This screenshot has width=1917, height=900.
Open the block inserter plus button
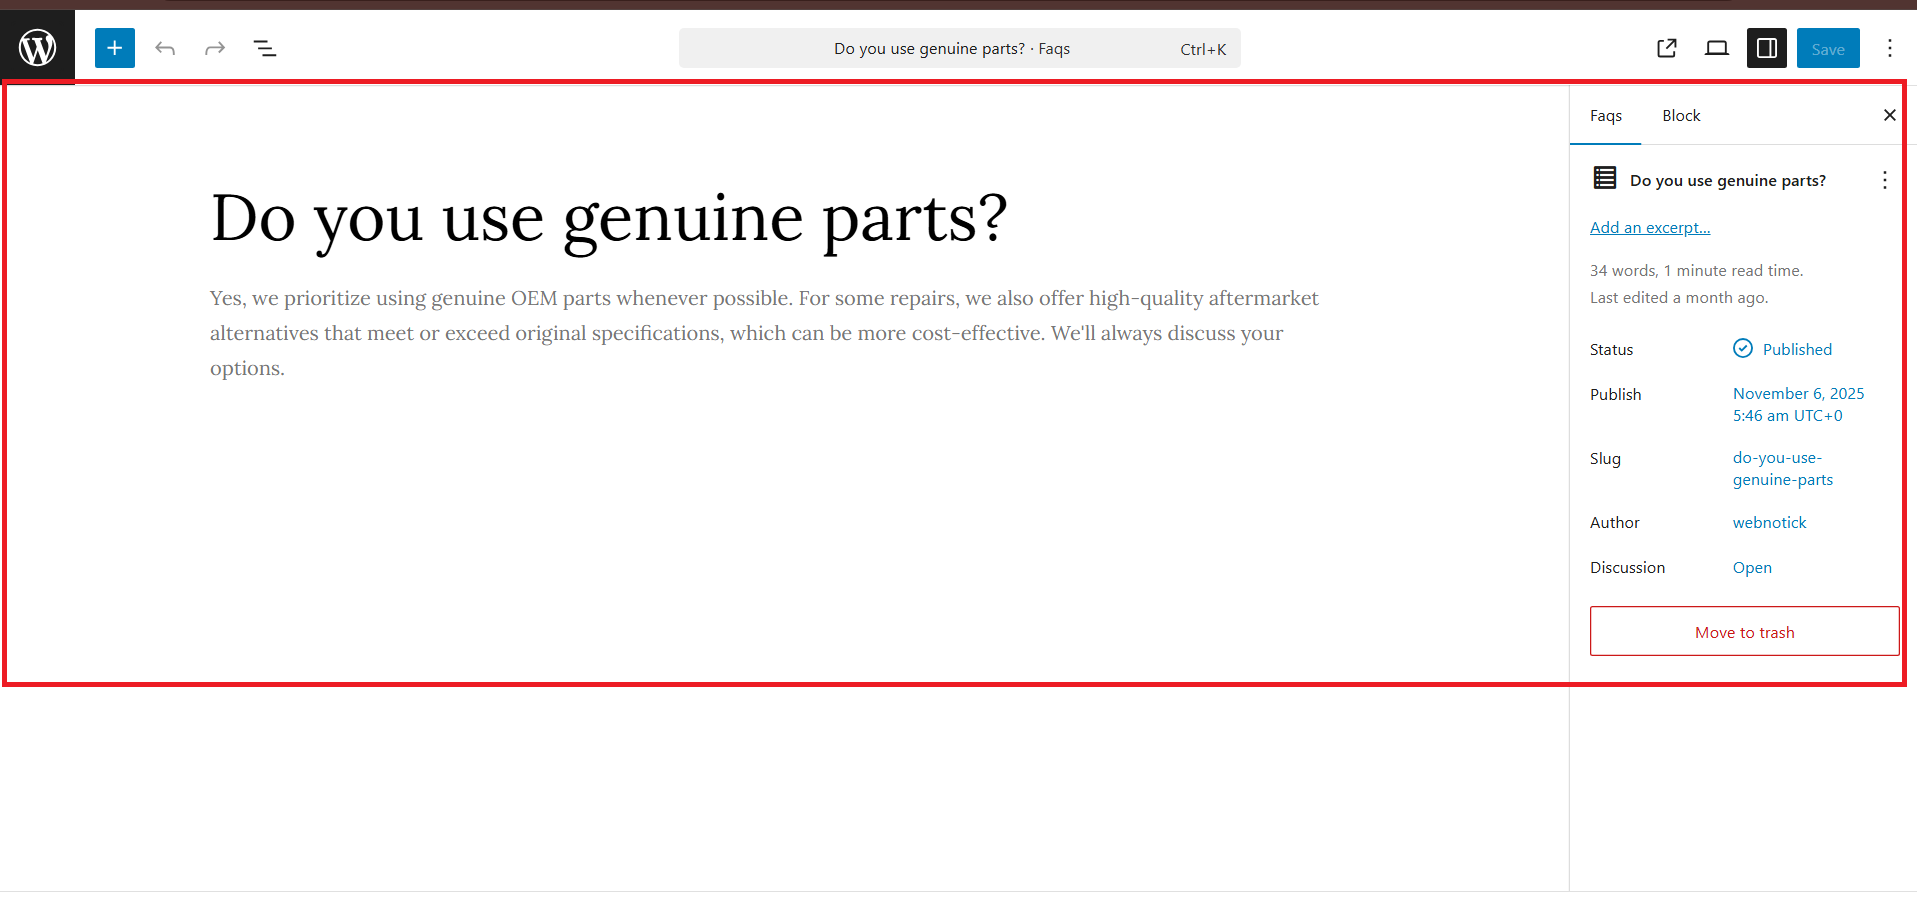click(x=115, y=48)
